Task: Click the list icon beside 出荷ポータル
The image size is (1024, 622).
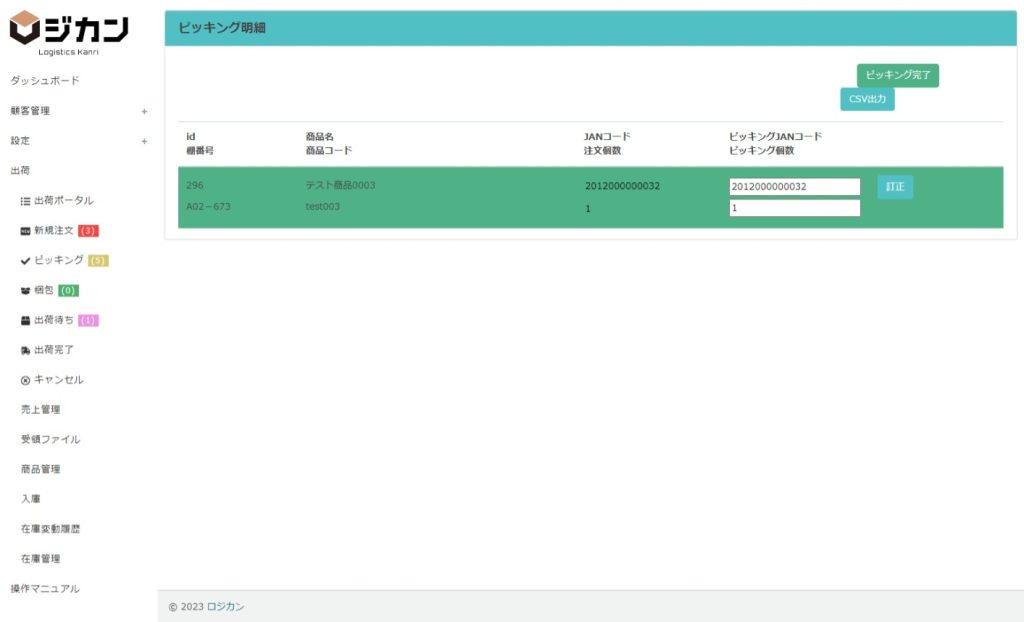Action: click(25, 201)
